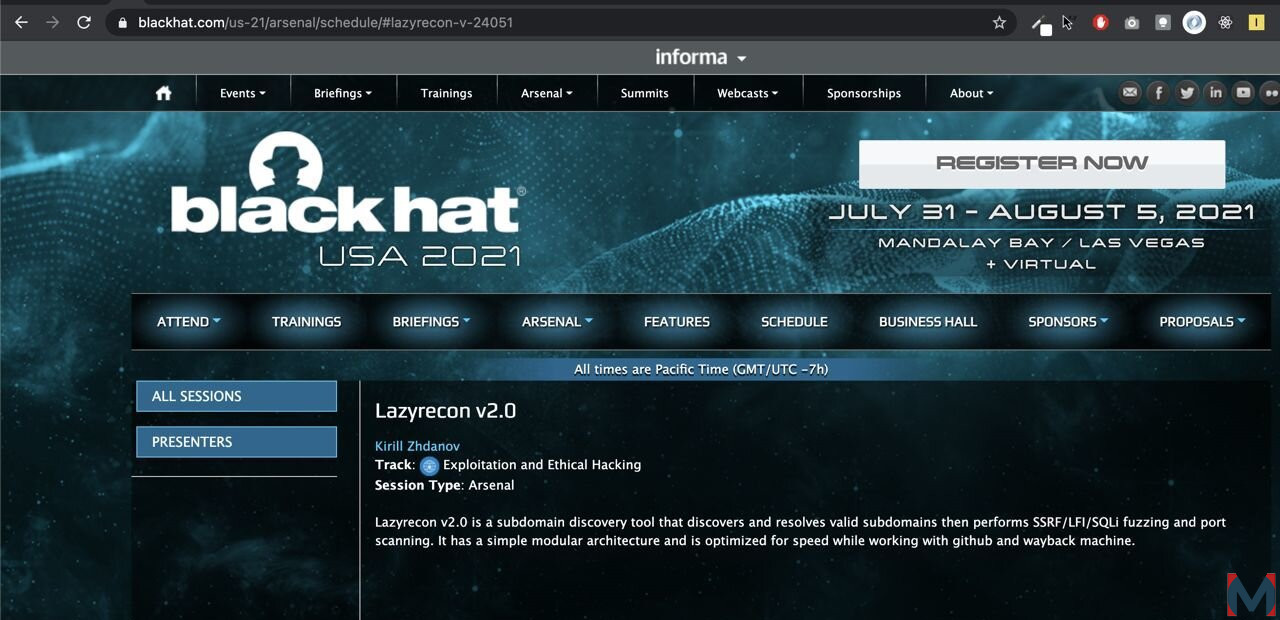The width and height of the screenshot is (1280, 620).
Task: Go to the SCHEDULE page
Action: click(x=795, y=322)
